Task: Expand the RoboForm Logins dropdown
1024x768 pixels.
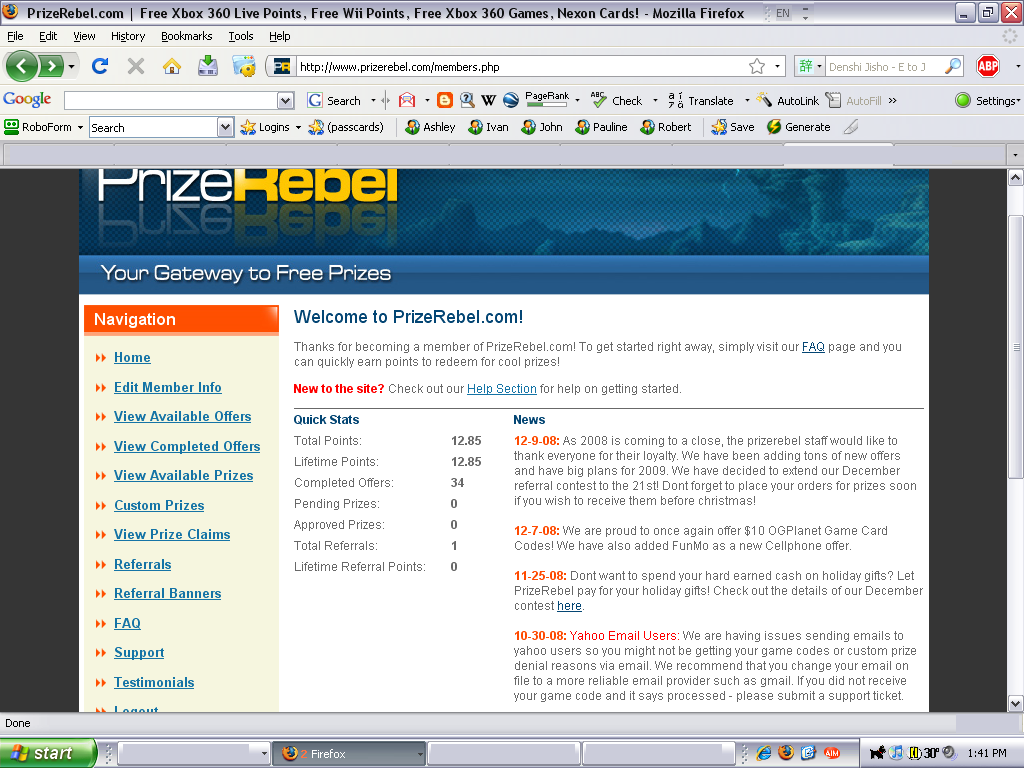Action: (298, 127)
